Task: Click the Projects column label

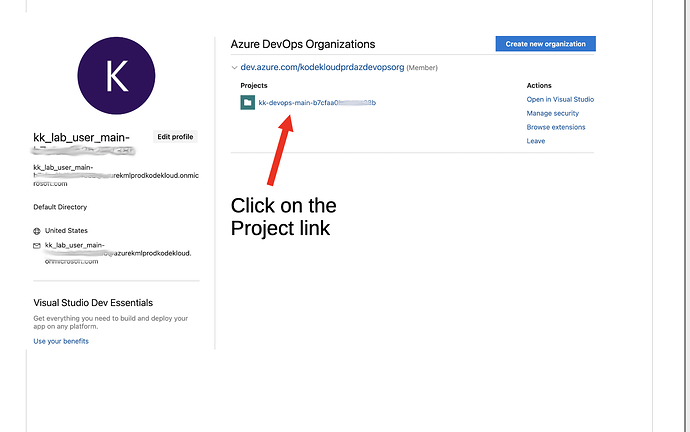Action: 254,85
